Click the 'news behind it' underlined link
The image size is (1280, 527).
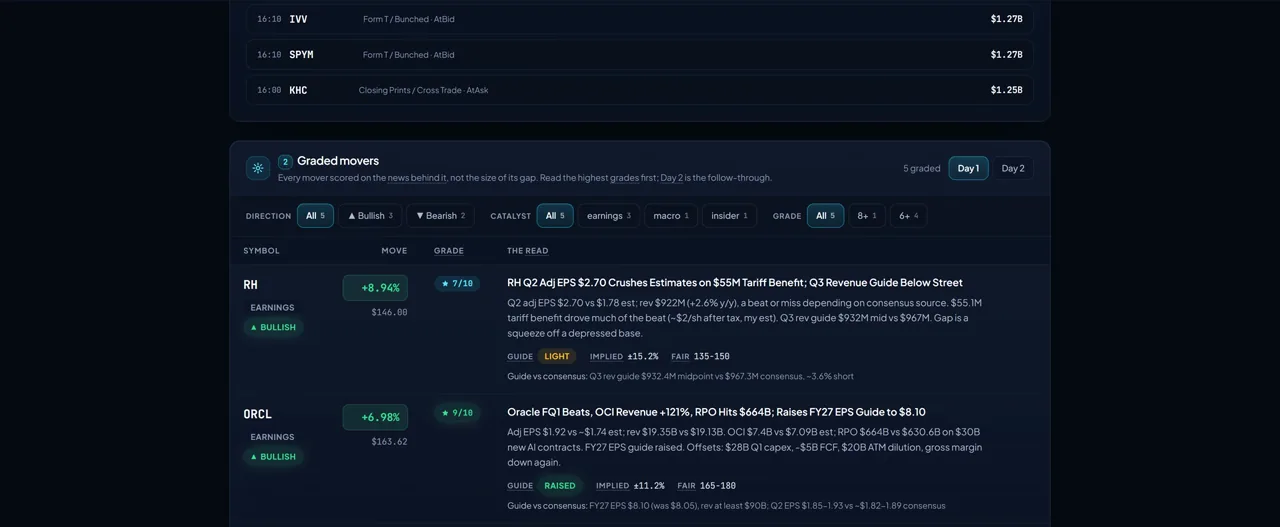(417, 177)
